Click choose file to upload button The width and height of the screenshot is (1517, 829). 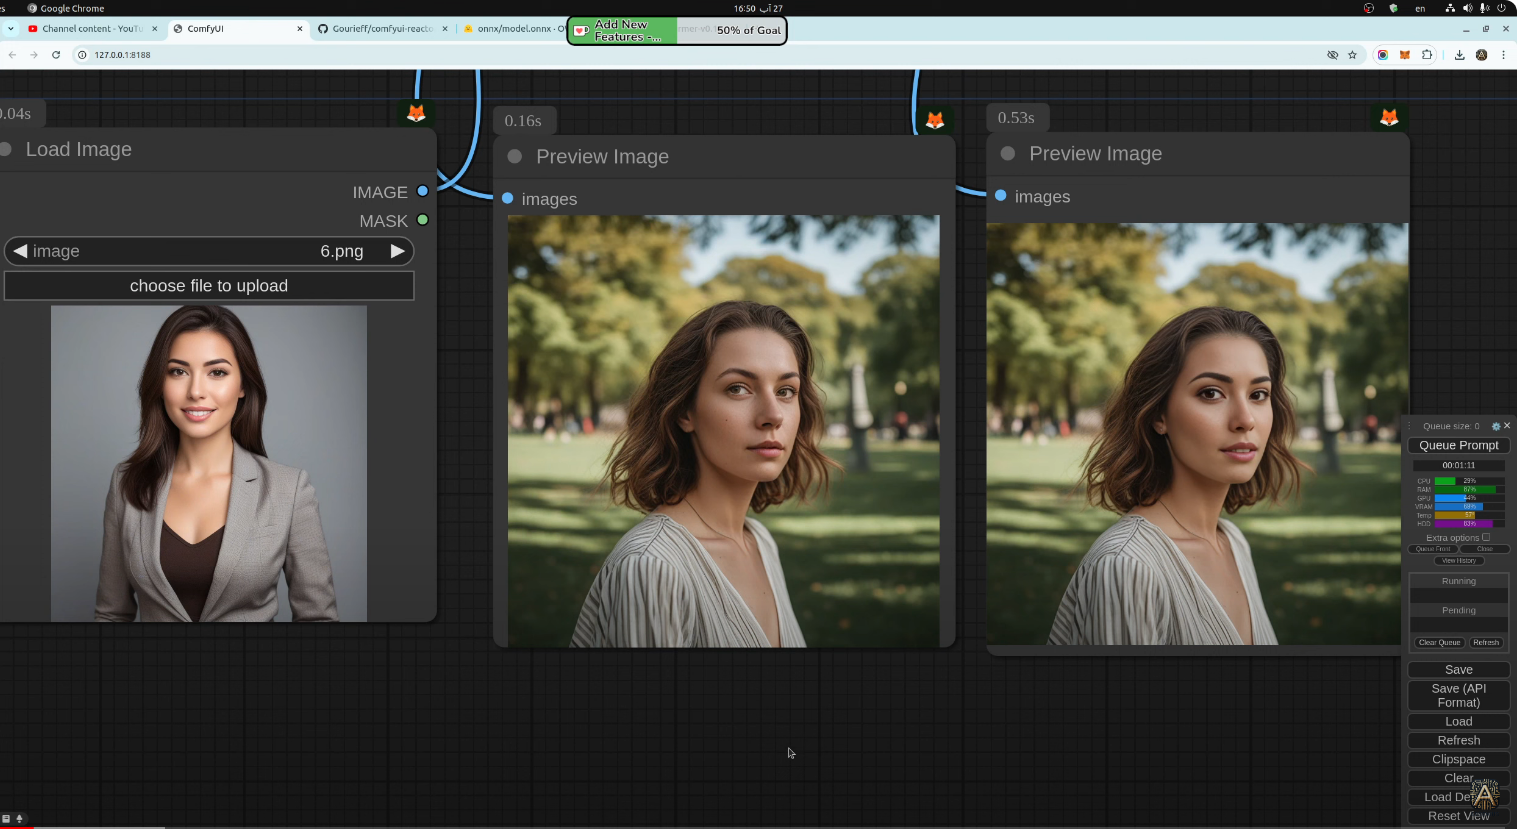(x=209, y=286)
